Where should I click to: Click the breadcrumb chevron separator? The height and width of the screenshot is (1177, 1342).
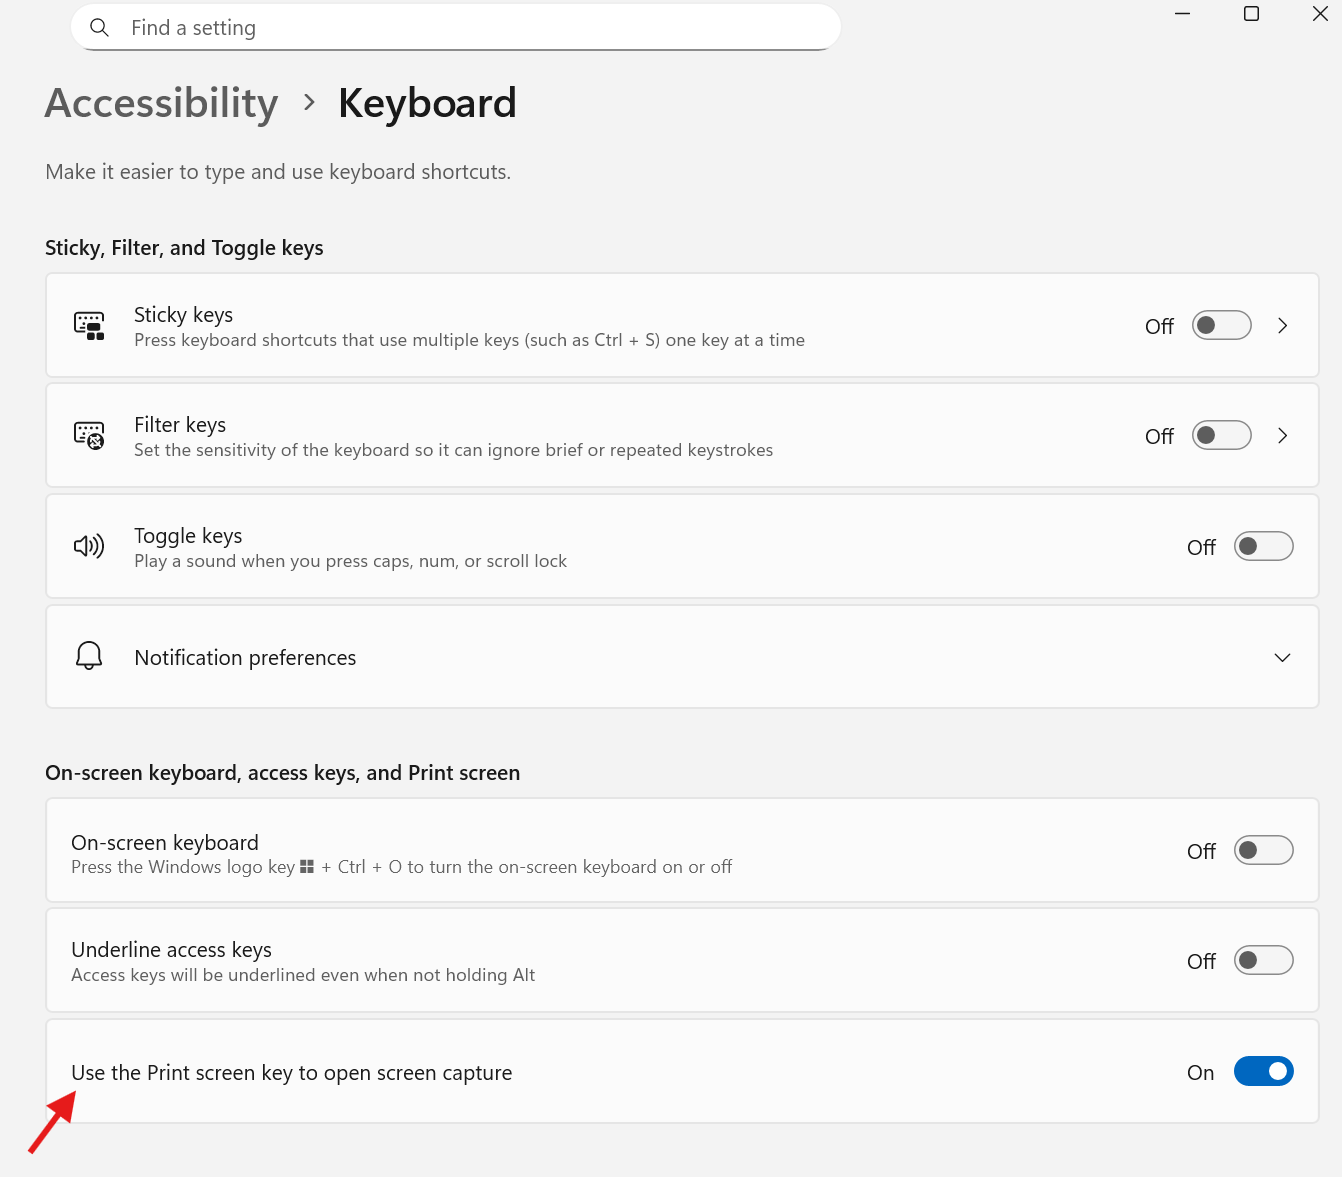(x=308, y=102)
